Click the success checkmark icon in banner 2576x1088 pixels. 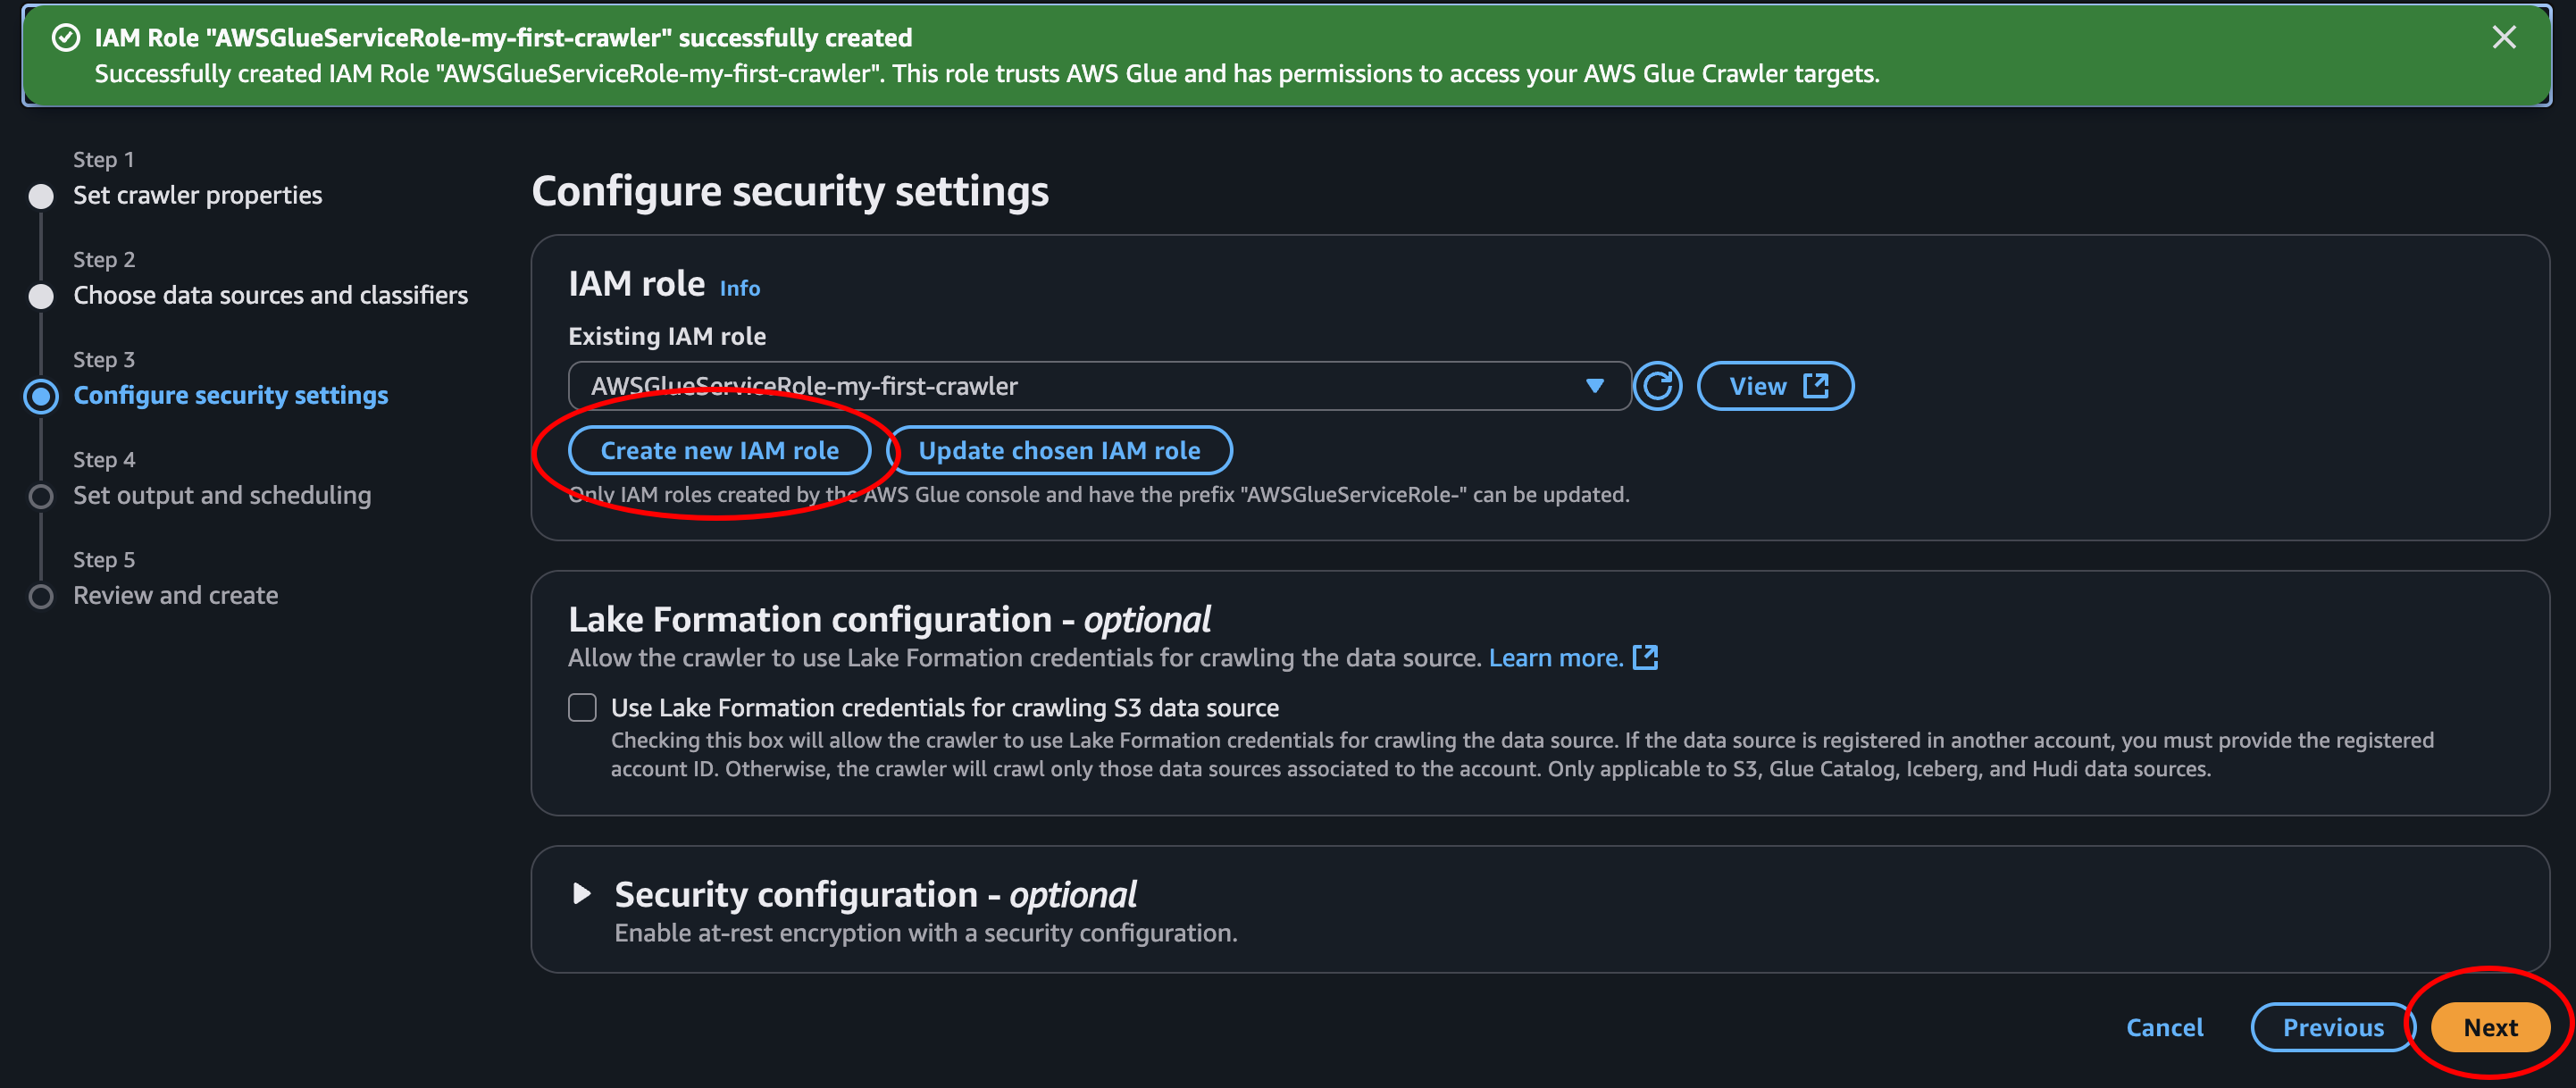(66, 38)
